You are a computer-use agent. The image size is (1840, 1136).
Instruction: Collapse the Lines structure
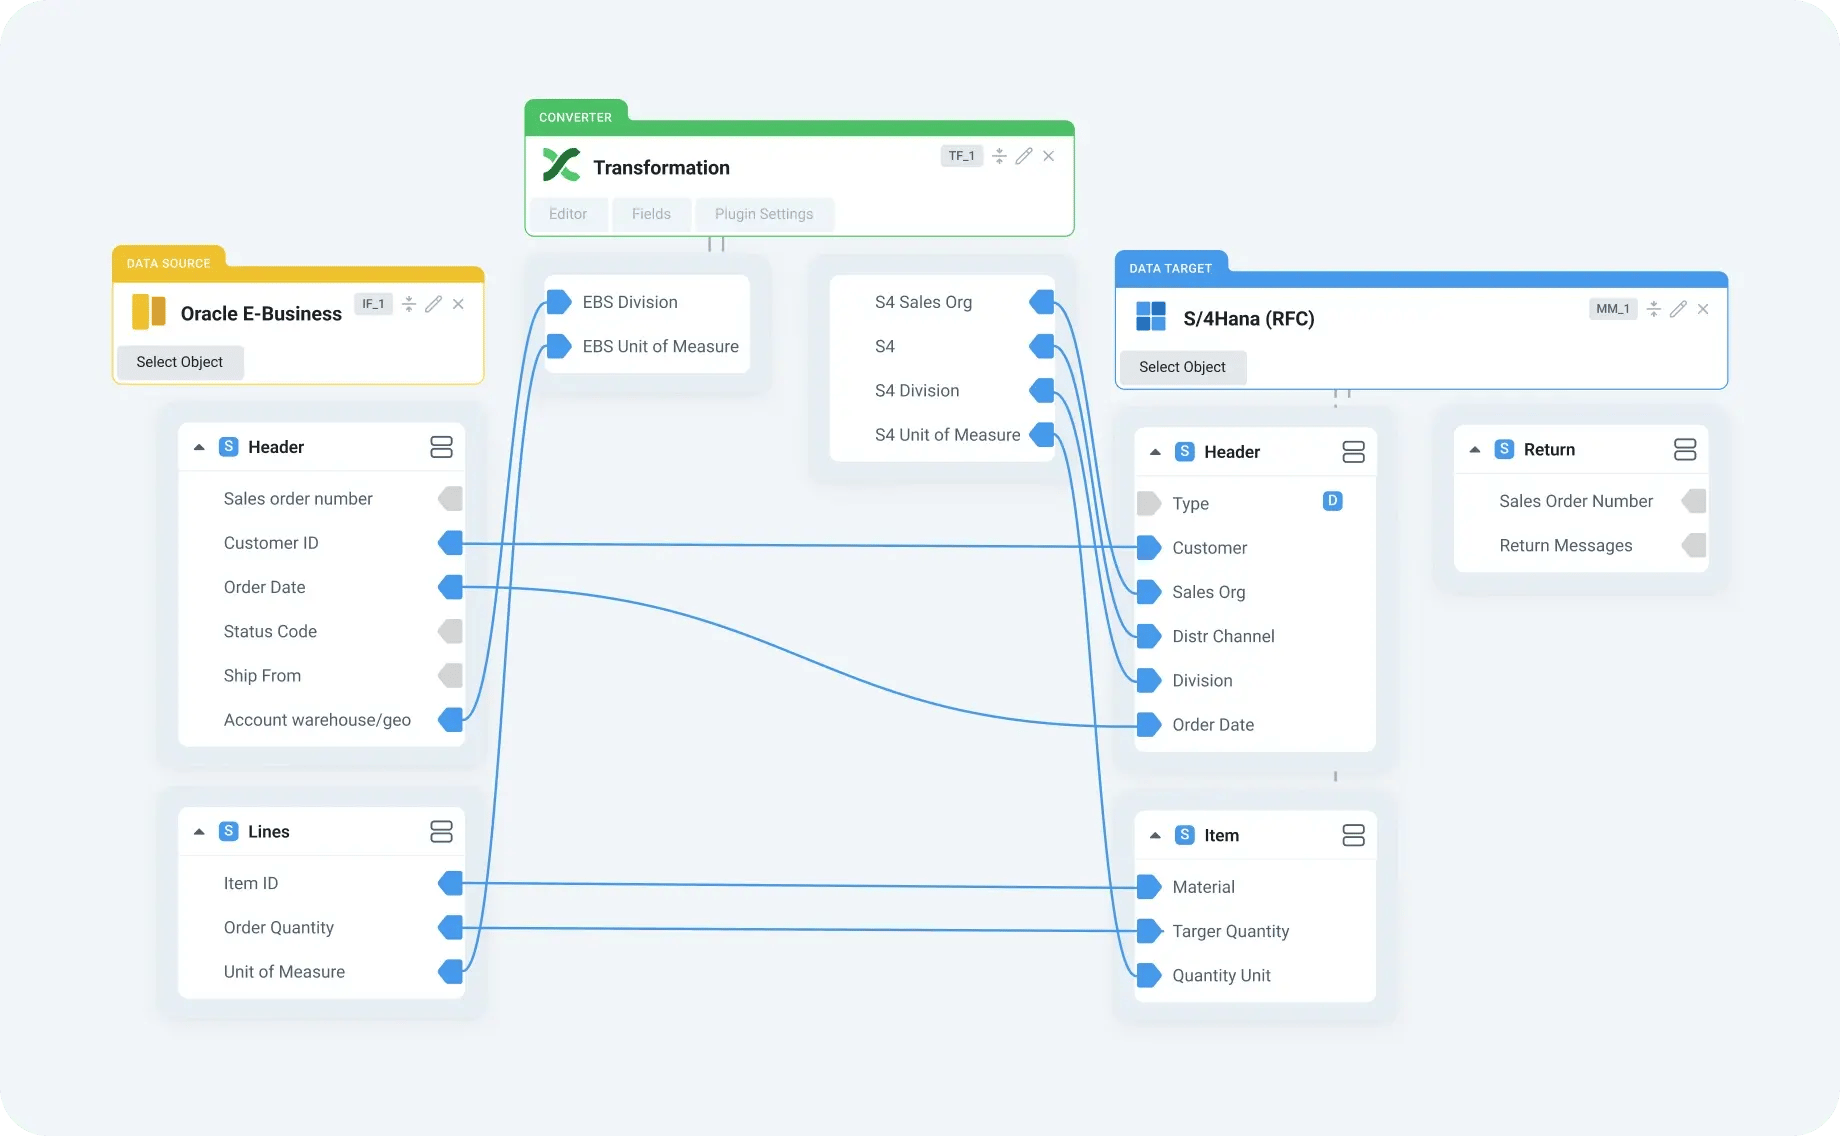pos(199,832)
